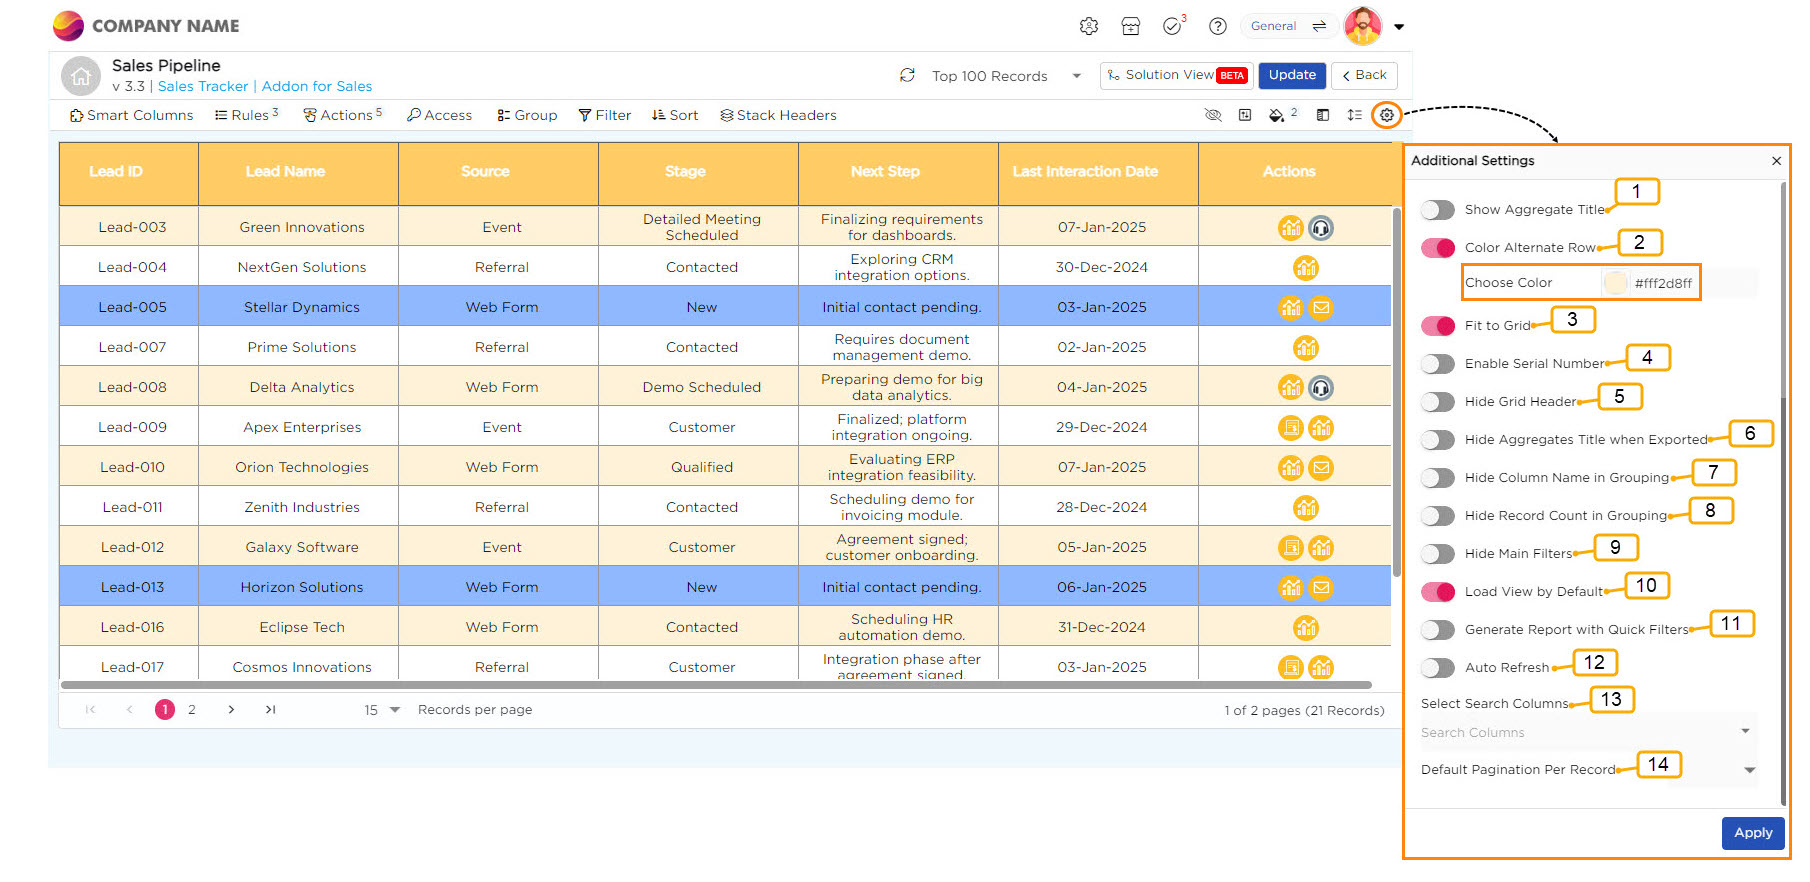Go to the last page of records

[x=270, y=710]
